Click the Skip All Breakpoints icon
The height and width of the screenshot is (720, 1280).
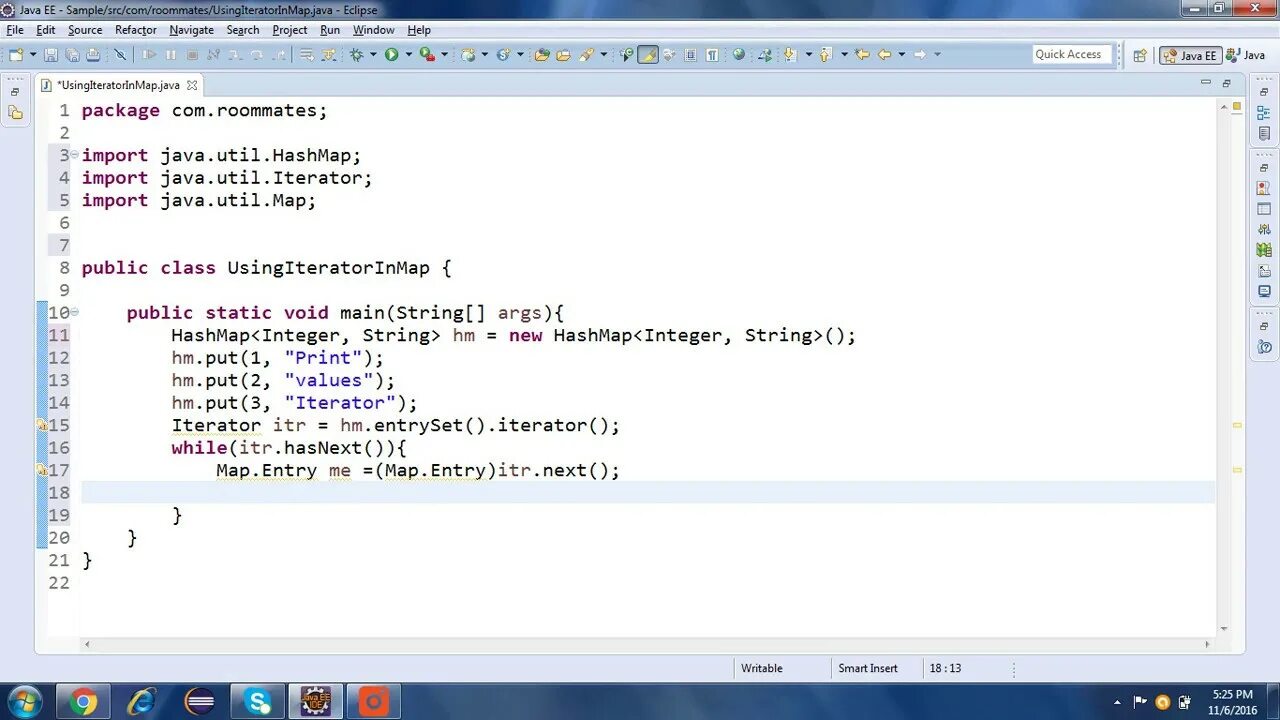pos(120,55)
